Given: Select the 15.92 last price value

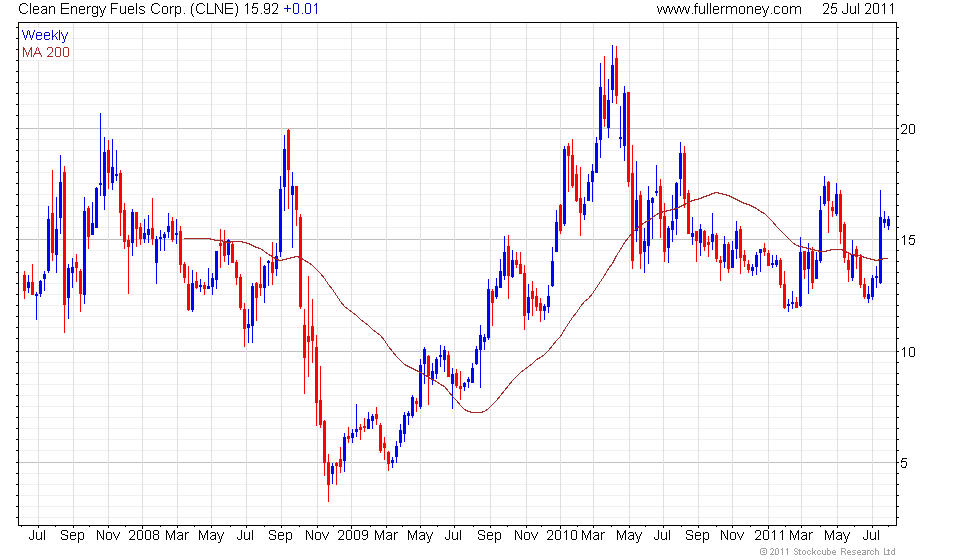Looking at the screenshot, I should point(261,9).
